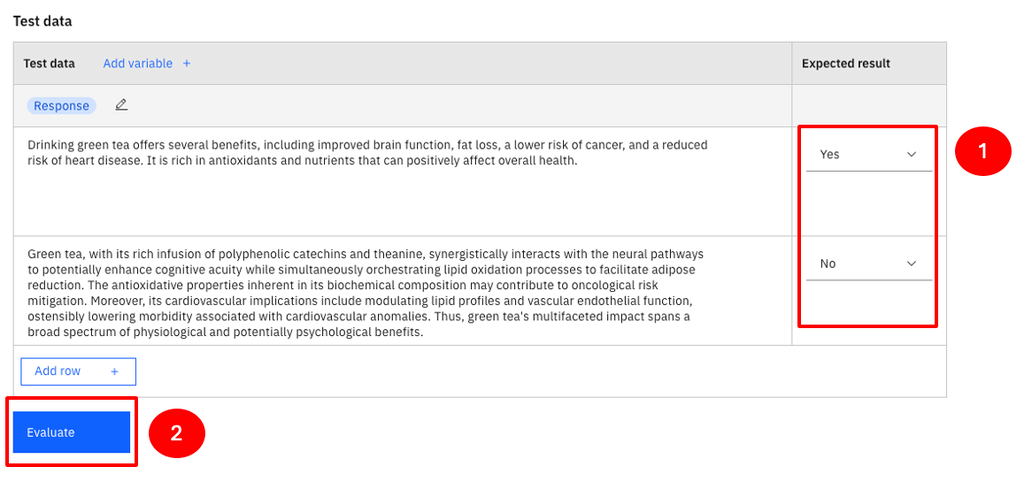Click the chevron arrow on the Yes dropdown
This screenshot has width=1024, height=482.
911,155
